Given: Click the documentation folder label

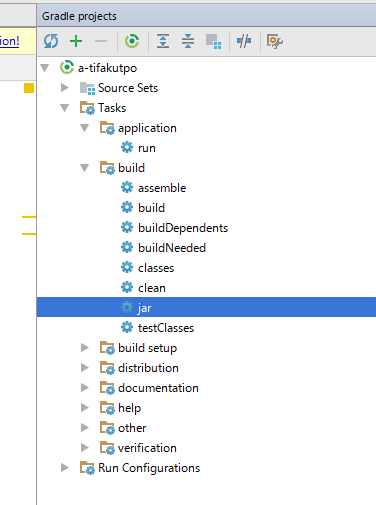Looking at the screenshot, I should coord(158,388).
